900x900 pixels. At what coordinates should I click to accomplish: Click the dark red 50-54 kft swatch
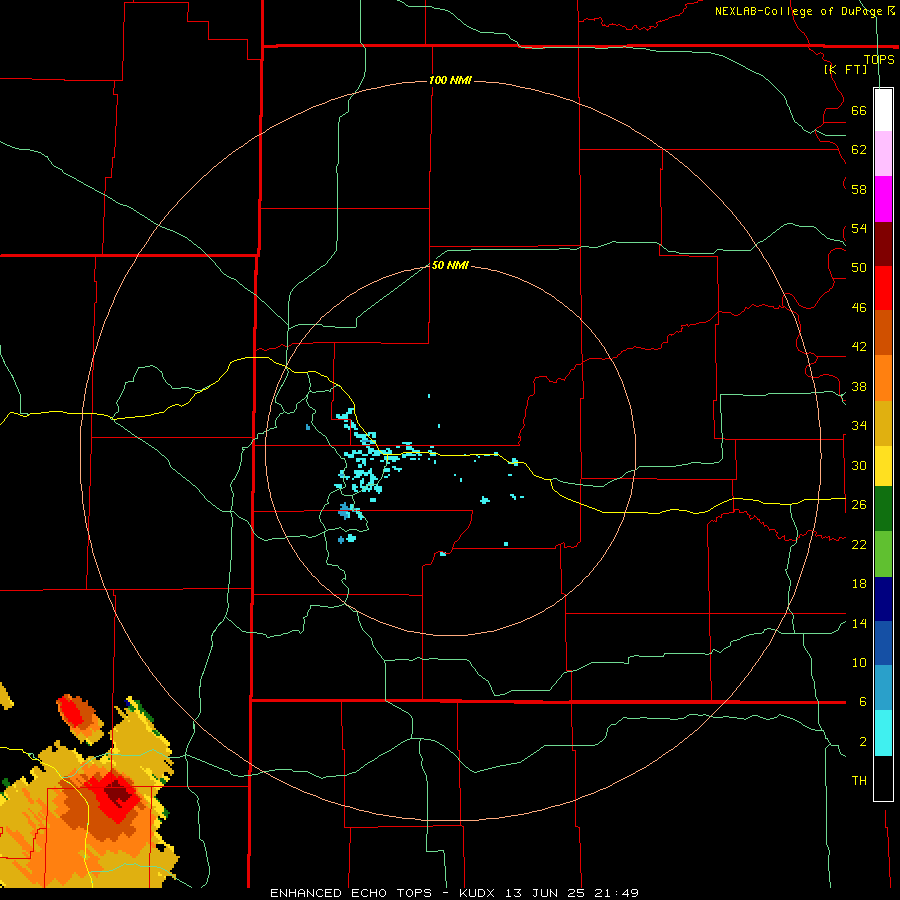[883, 244]
